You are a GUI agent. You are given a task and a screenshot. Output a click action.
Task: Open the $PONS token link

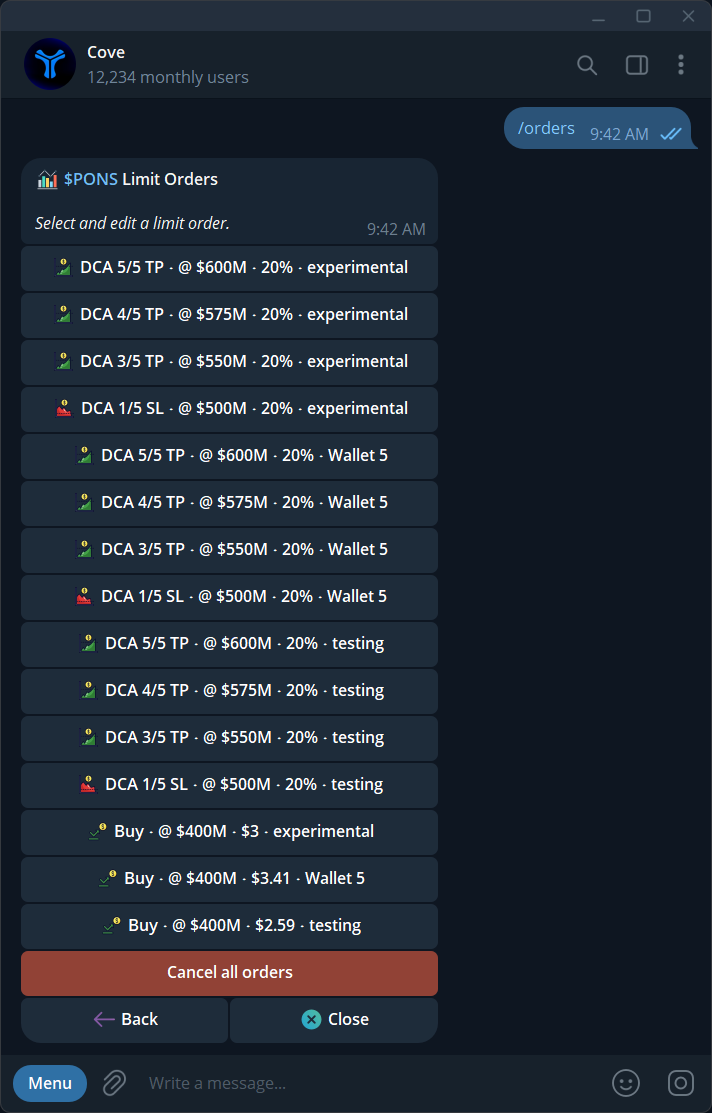(x=91, y=179)
